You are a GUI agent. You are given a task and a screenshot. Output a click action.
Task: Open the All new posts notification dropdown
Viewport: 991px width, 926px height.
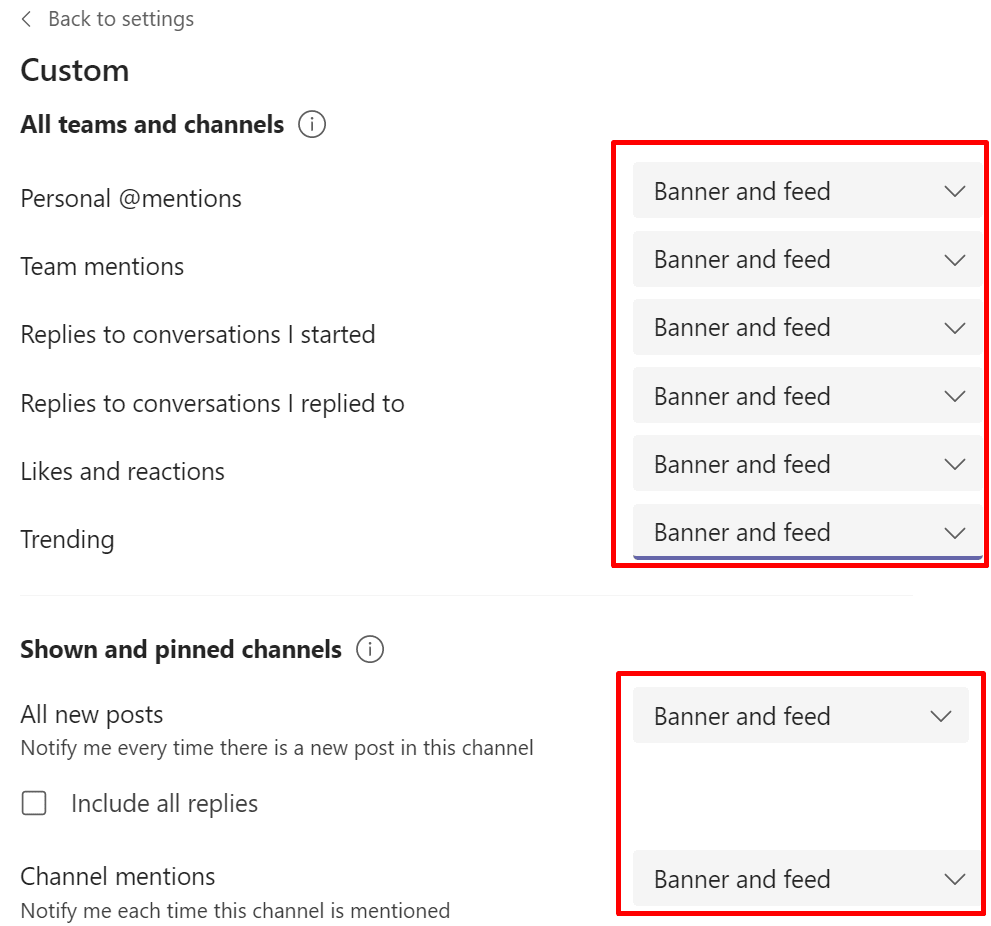801,716
